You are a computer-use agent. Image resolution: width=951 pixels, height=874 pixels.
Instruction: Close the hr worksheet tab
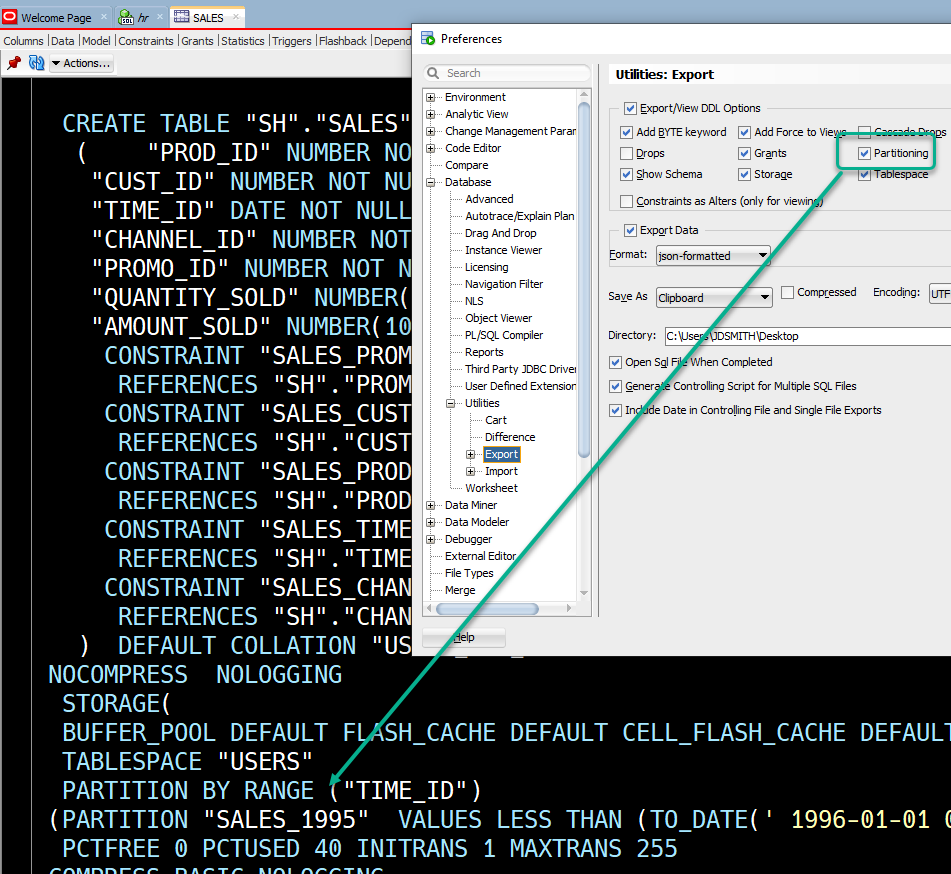click(160, 17)
